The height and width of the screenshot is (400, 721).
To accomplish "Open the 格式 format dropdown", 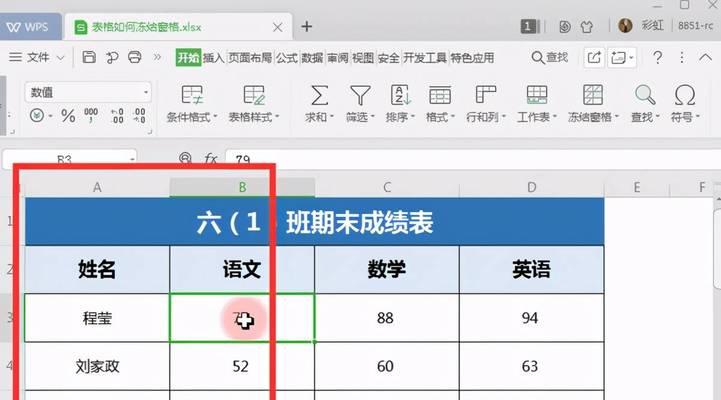I will click(440, 103).
